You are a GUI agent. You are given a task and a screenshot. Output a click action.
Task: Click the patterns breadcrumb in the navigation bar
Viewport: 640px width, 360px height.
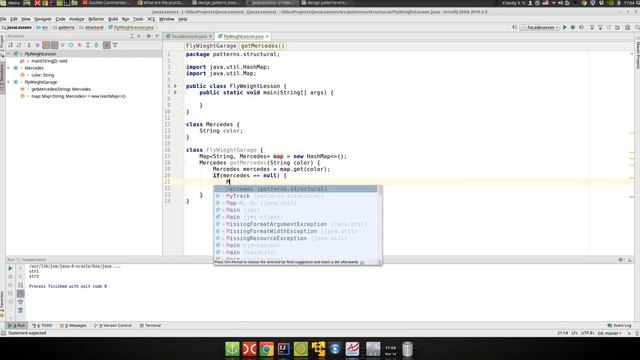[64, 27]
